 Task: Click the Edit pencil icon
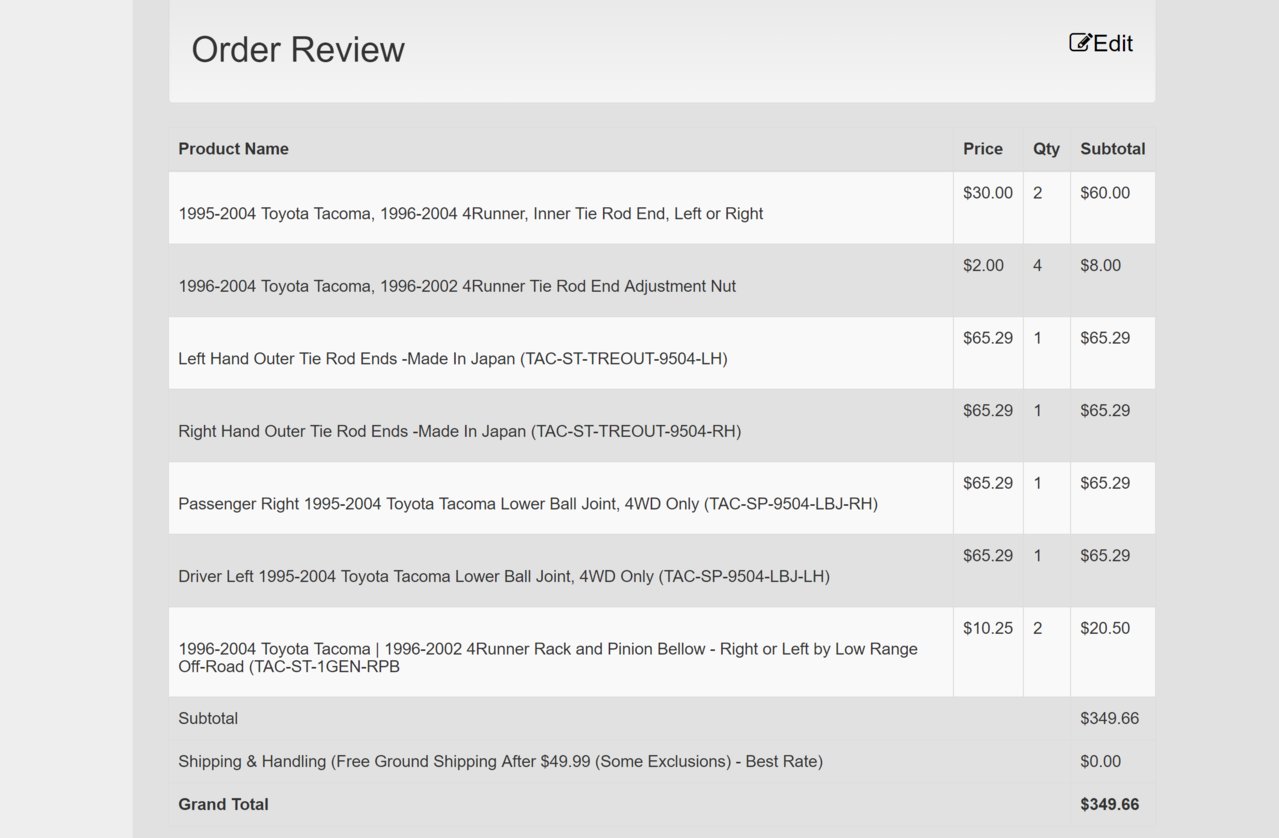1080,42
